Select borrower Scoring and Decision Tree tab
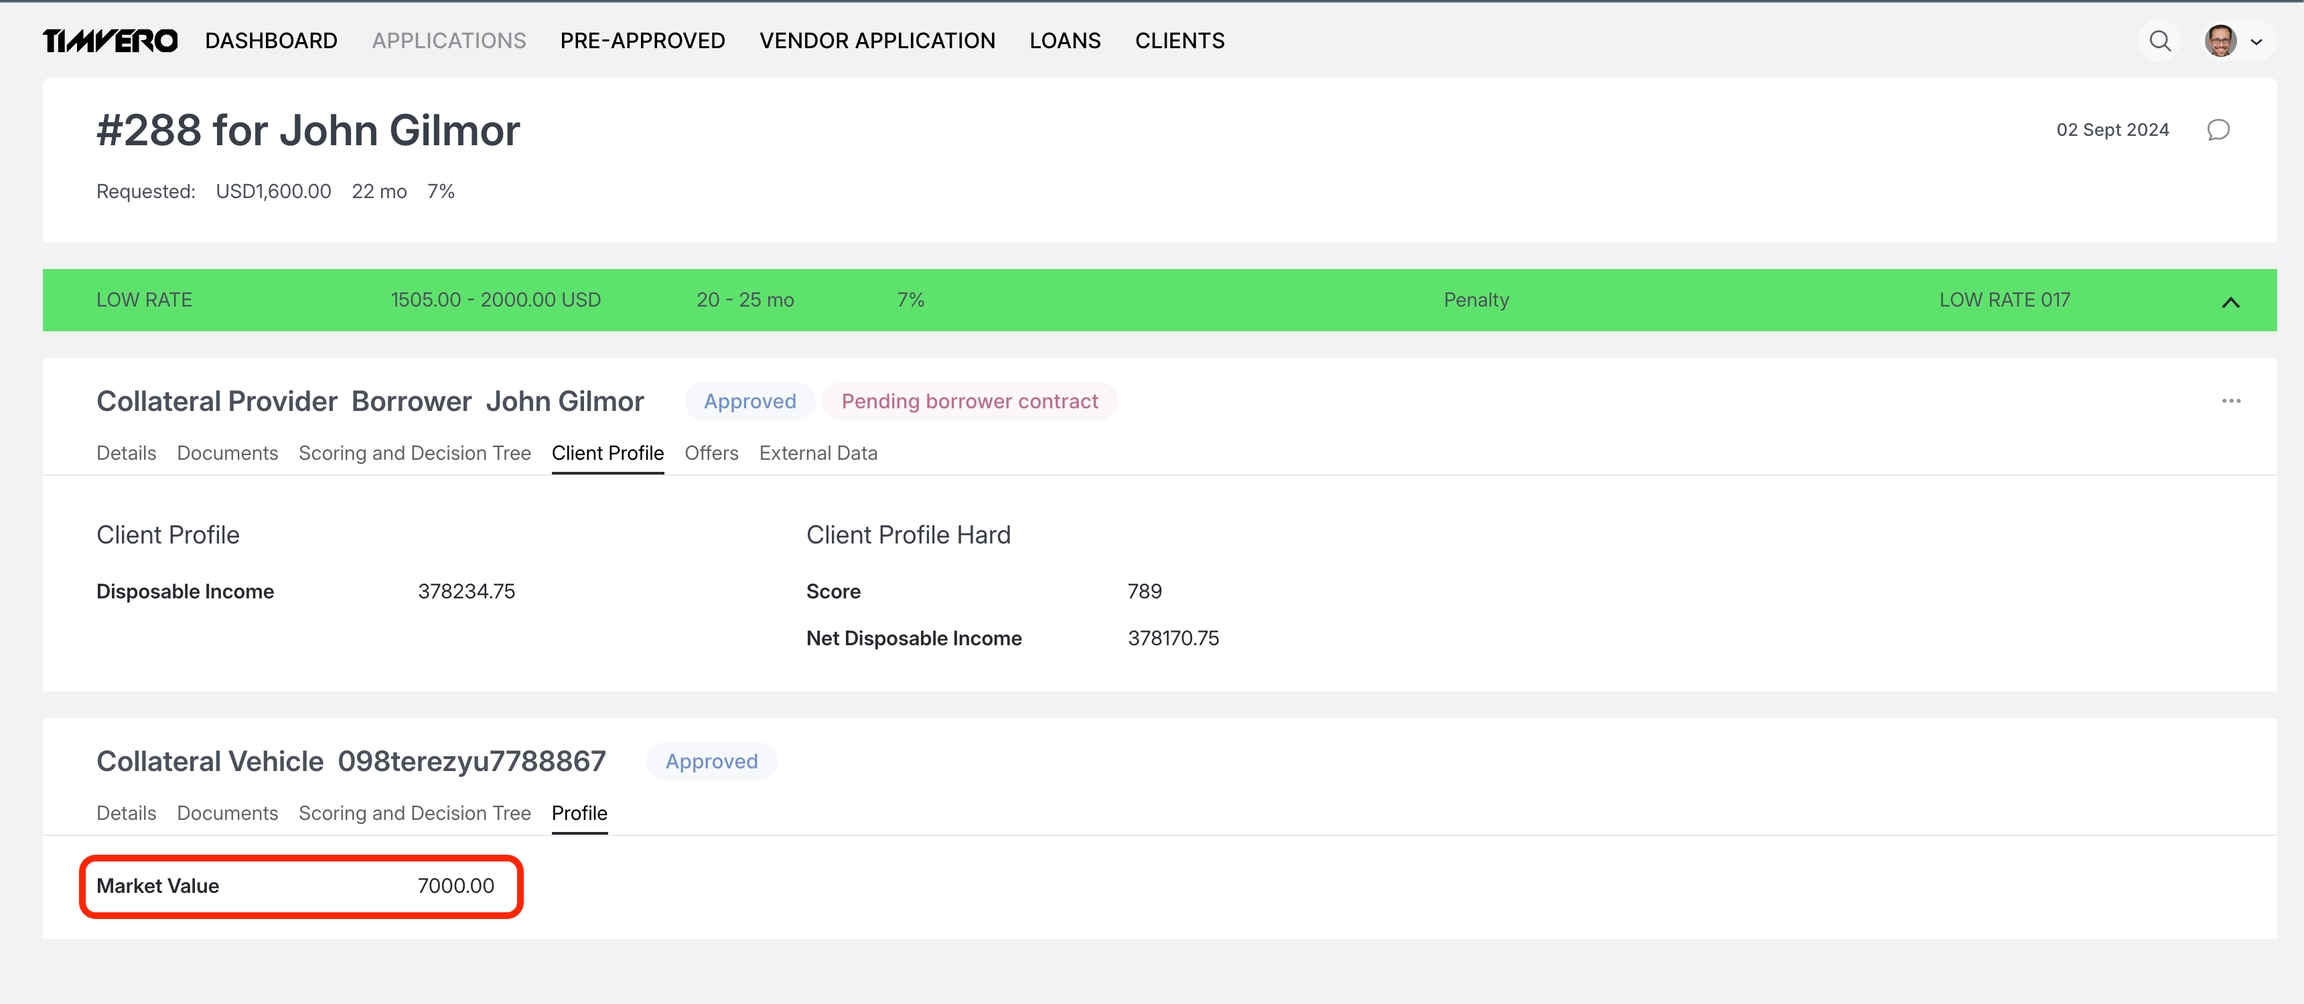 click(414, 453)
